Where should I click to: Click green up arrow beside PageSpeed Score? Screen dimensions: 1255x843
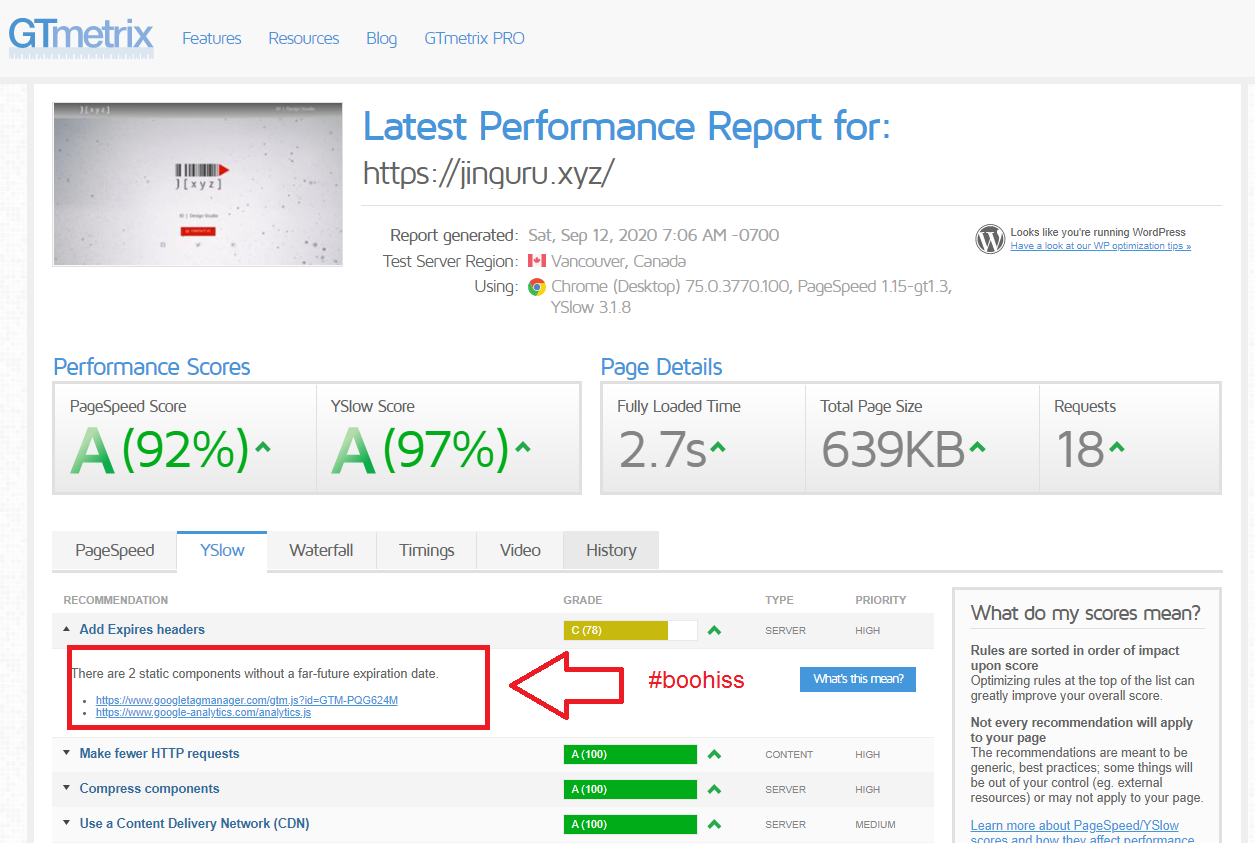point(263,447)
